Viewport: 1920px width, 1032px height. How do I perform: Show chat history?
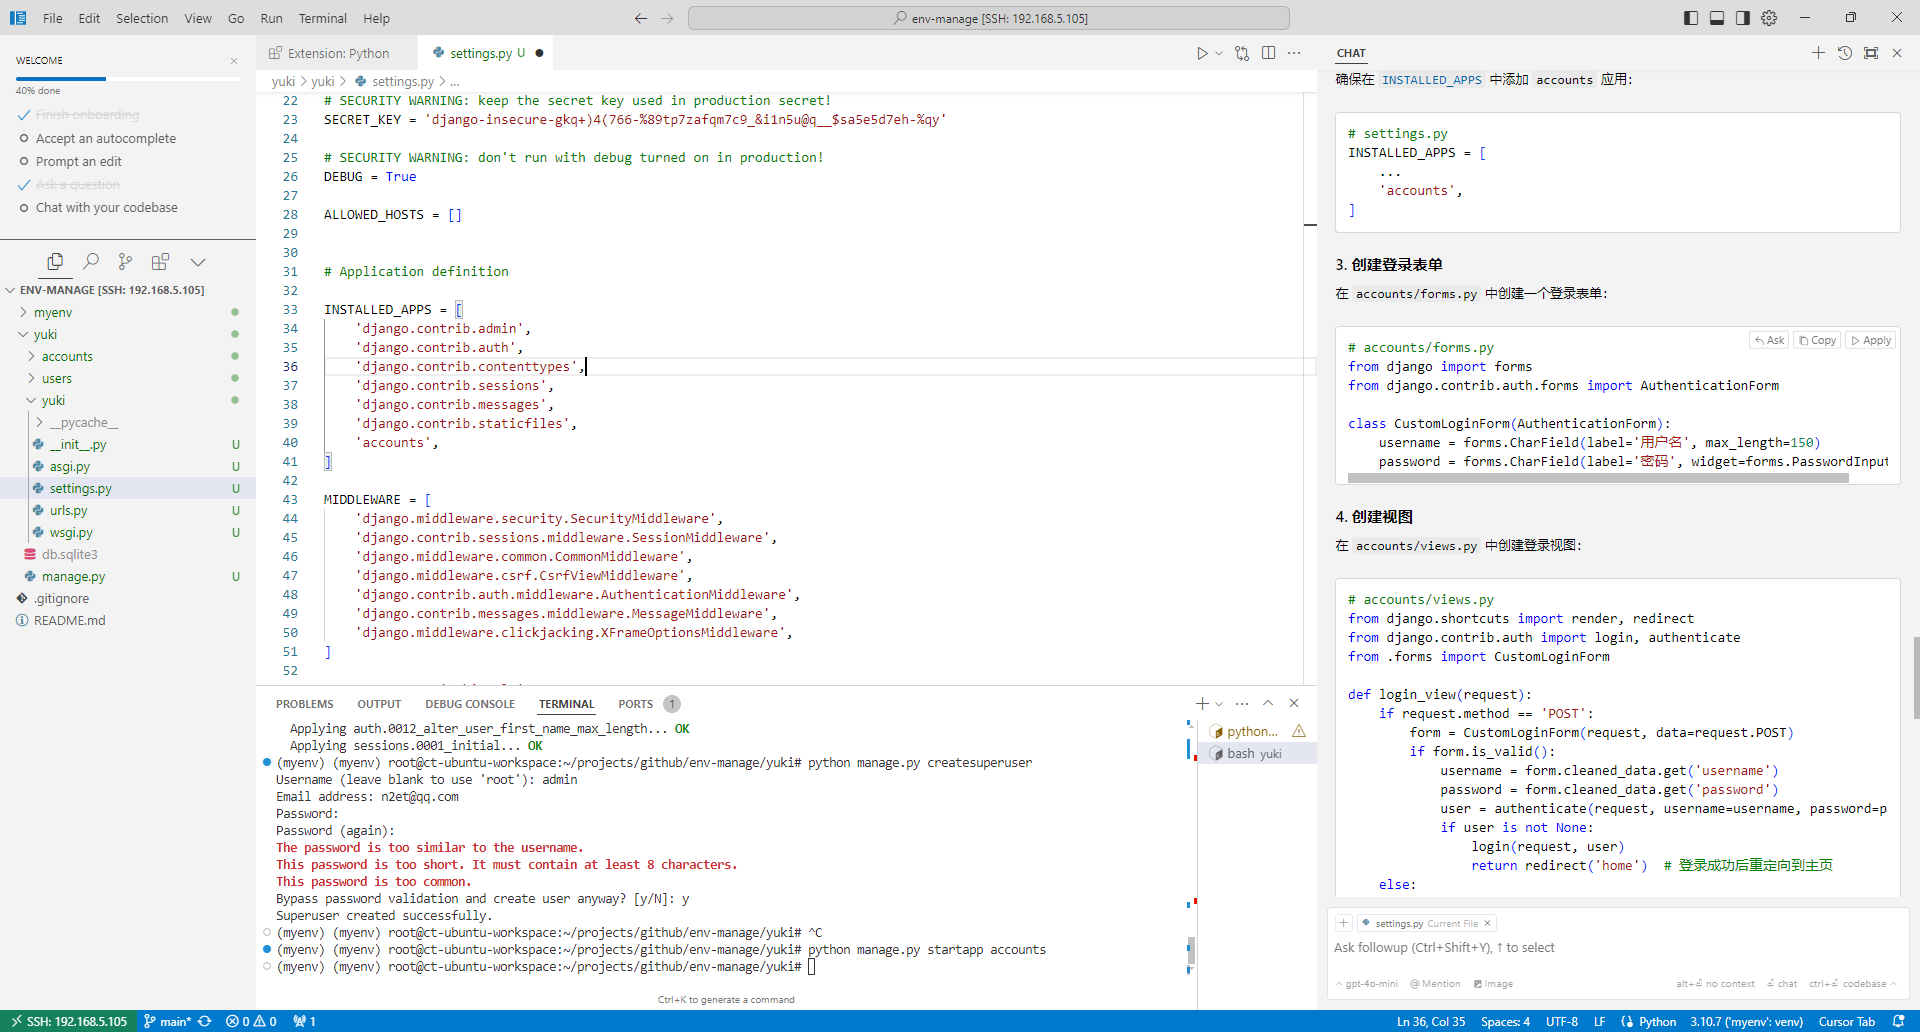pos(1845,53)
